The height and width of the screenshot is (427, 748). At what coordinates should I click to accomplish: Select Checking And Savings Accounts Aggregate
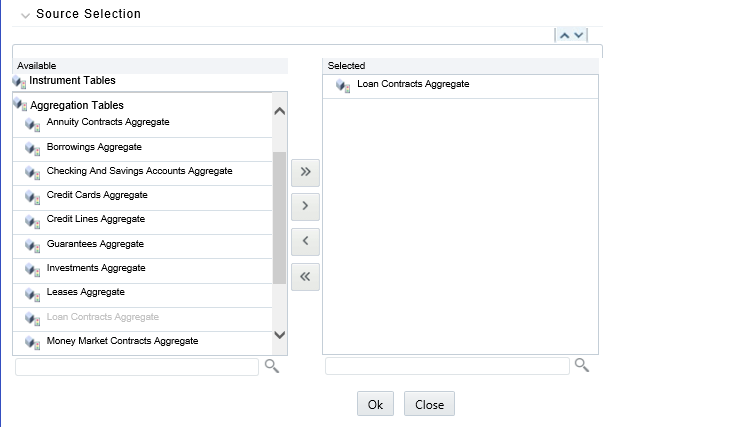[139, 171]
